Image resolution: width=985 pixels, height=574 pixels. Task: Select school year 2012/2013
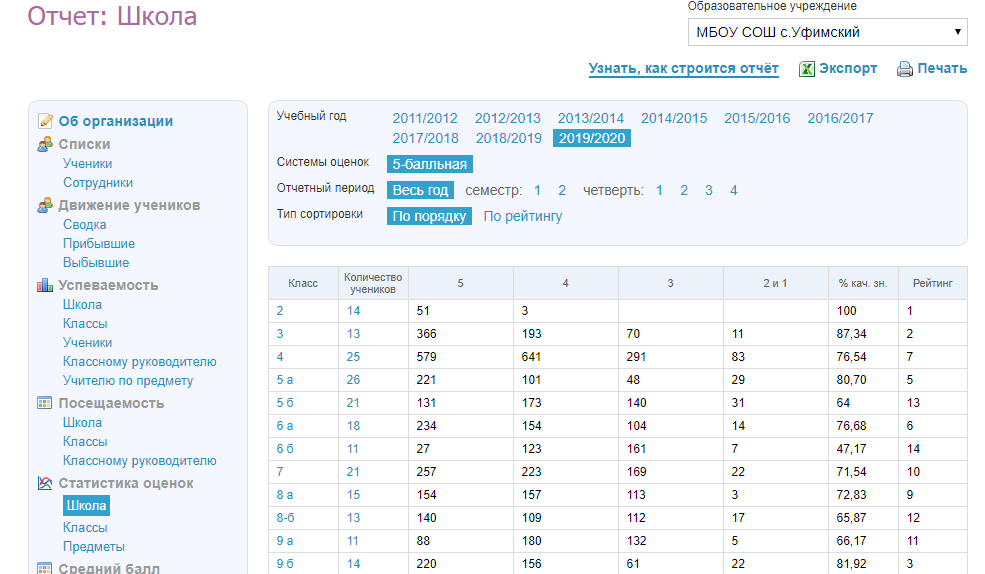[x=508, y=118]
